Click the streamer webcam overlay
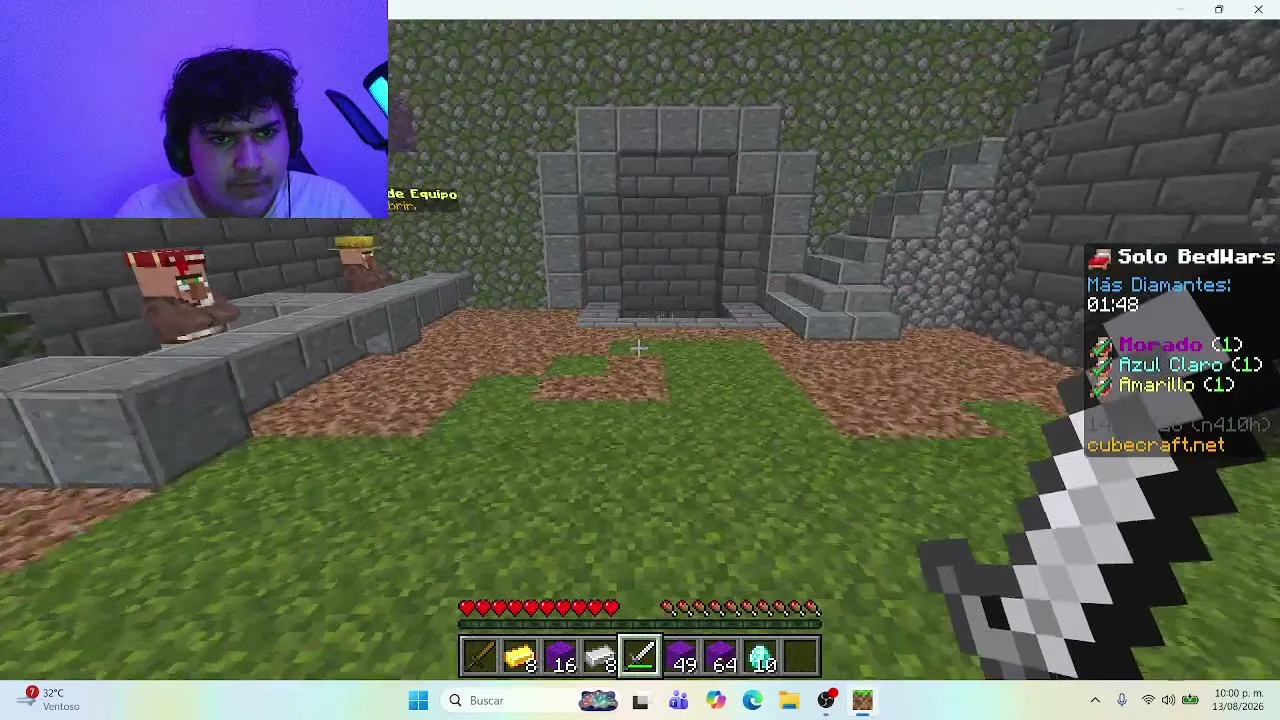This screenshot has width=1280, height=720. [x=194, y=109]
